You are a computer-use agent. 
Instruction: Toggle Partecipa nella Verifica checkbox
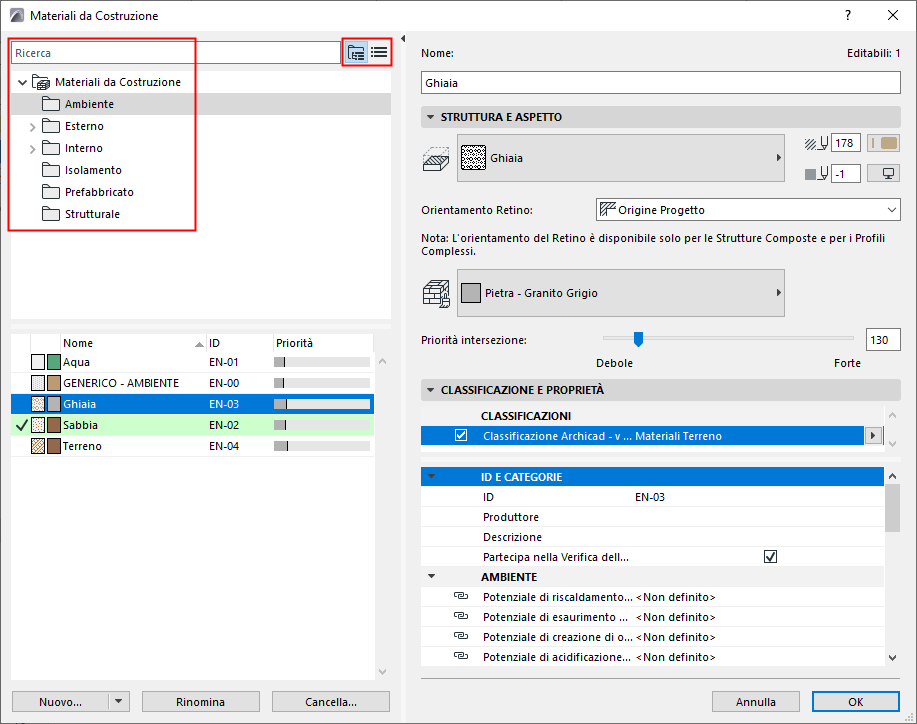coord(770,557)
